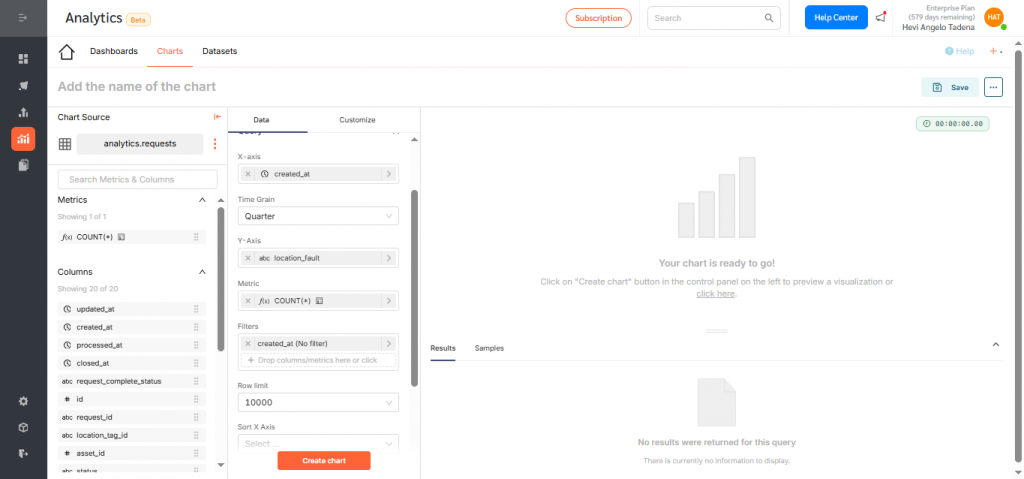Screen dimensions: 1024x479
Task: Open the Datasets tab
Action: coord(219,51)
